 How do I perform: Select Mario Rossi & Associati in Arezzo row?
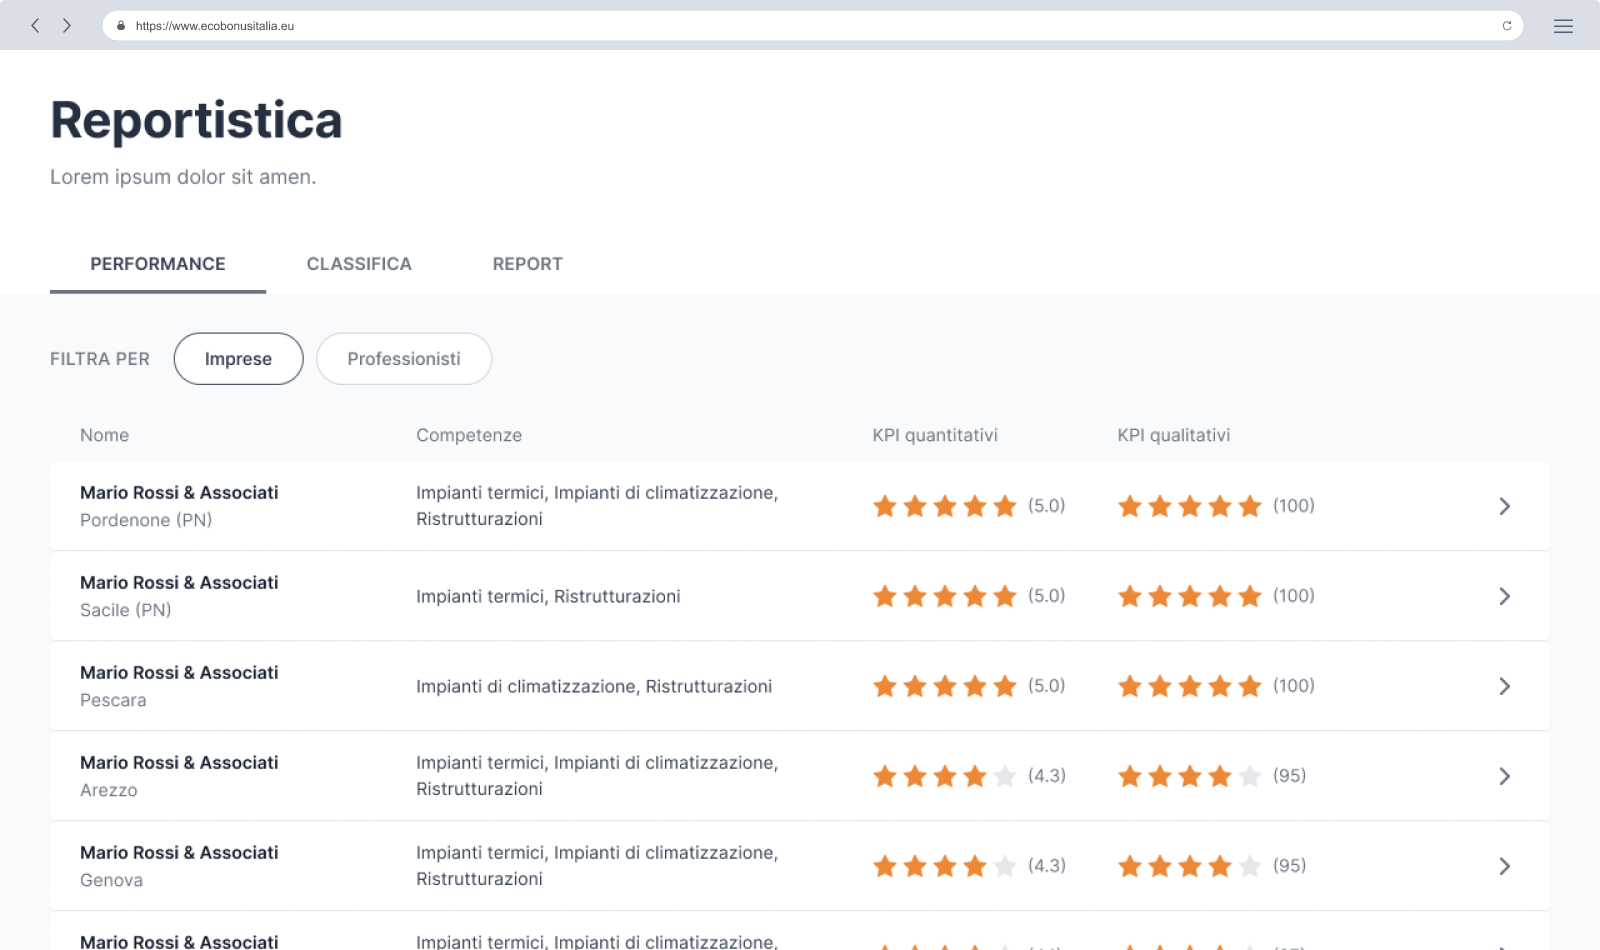179,763
